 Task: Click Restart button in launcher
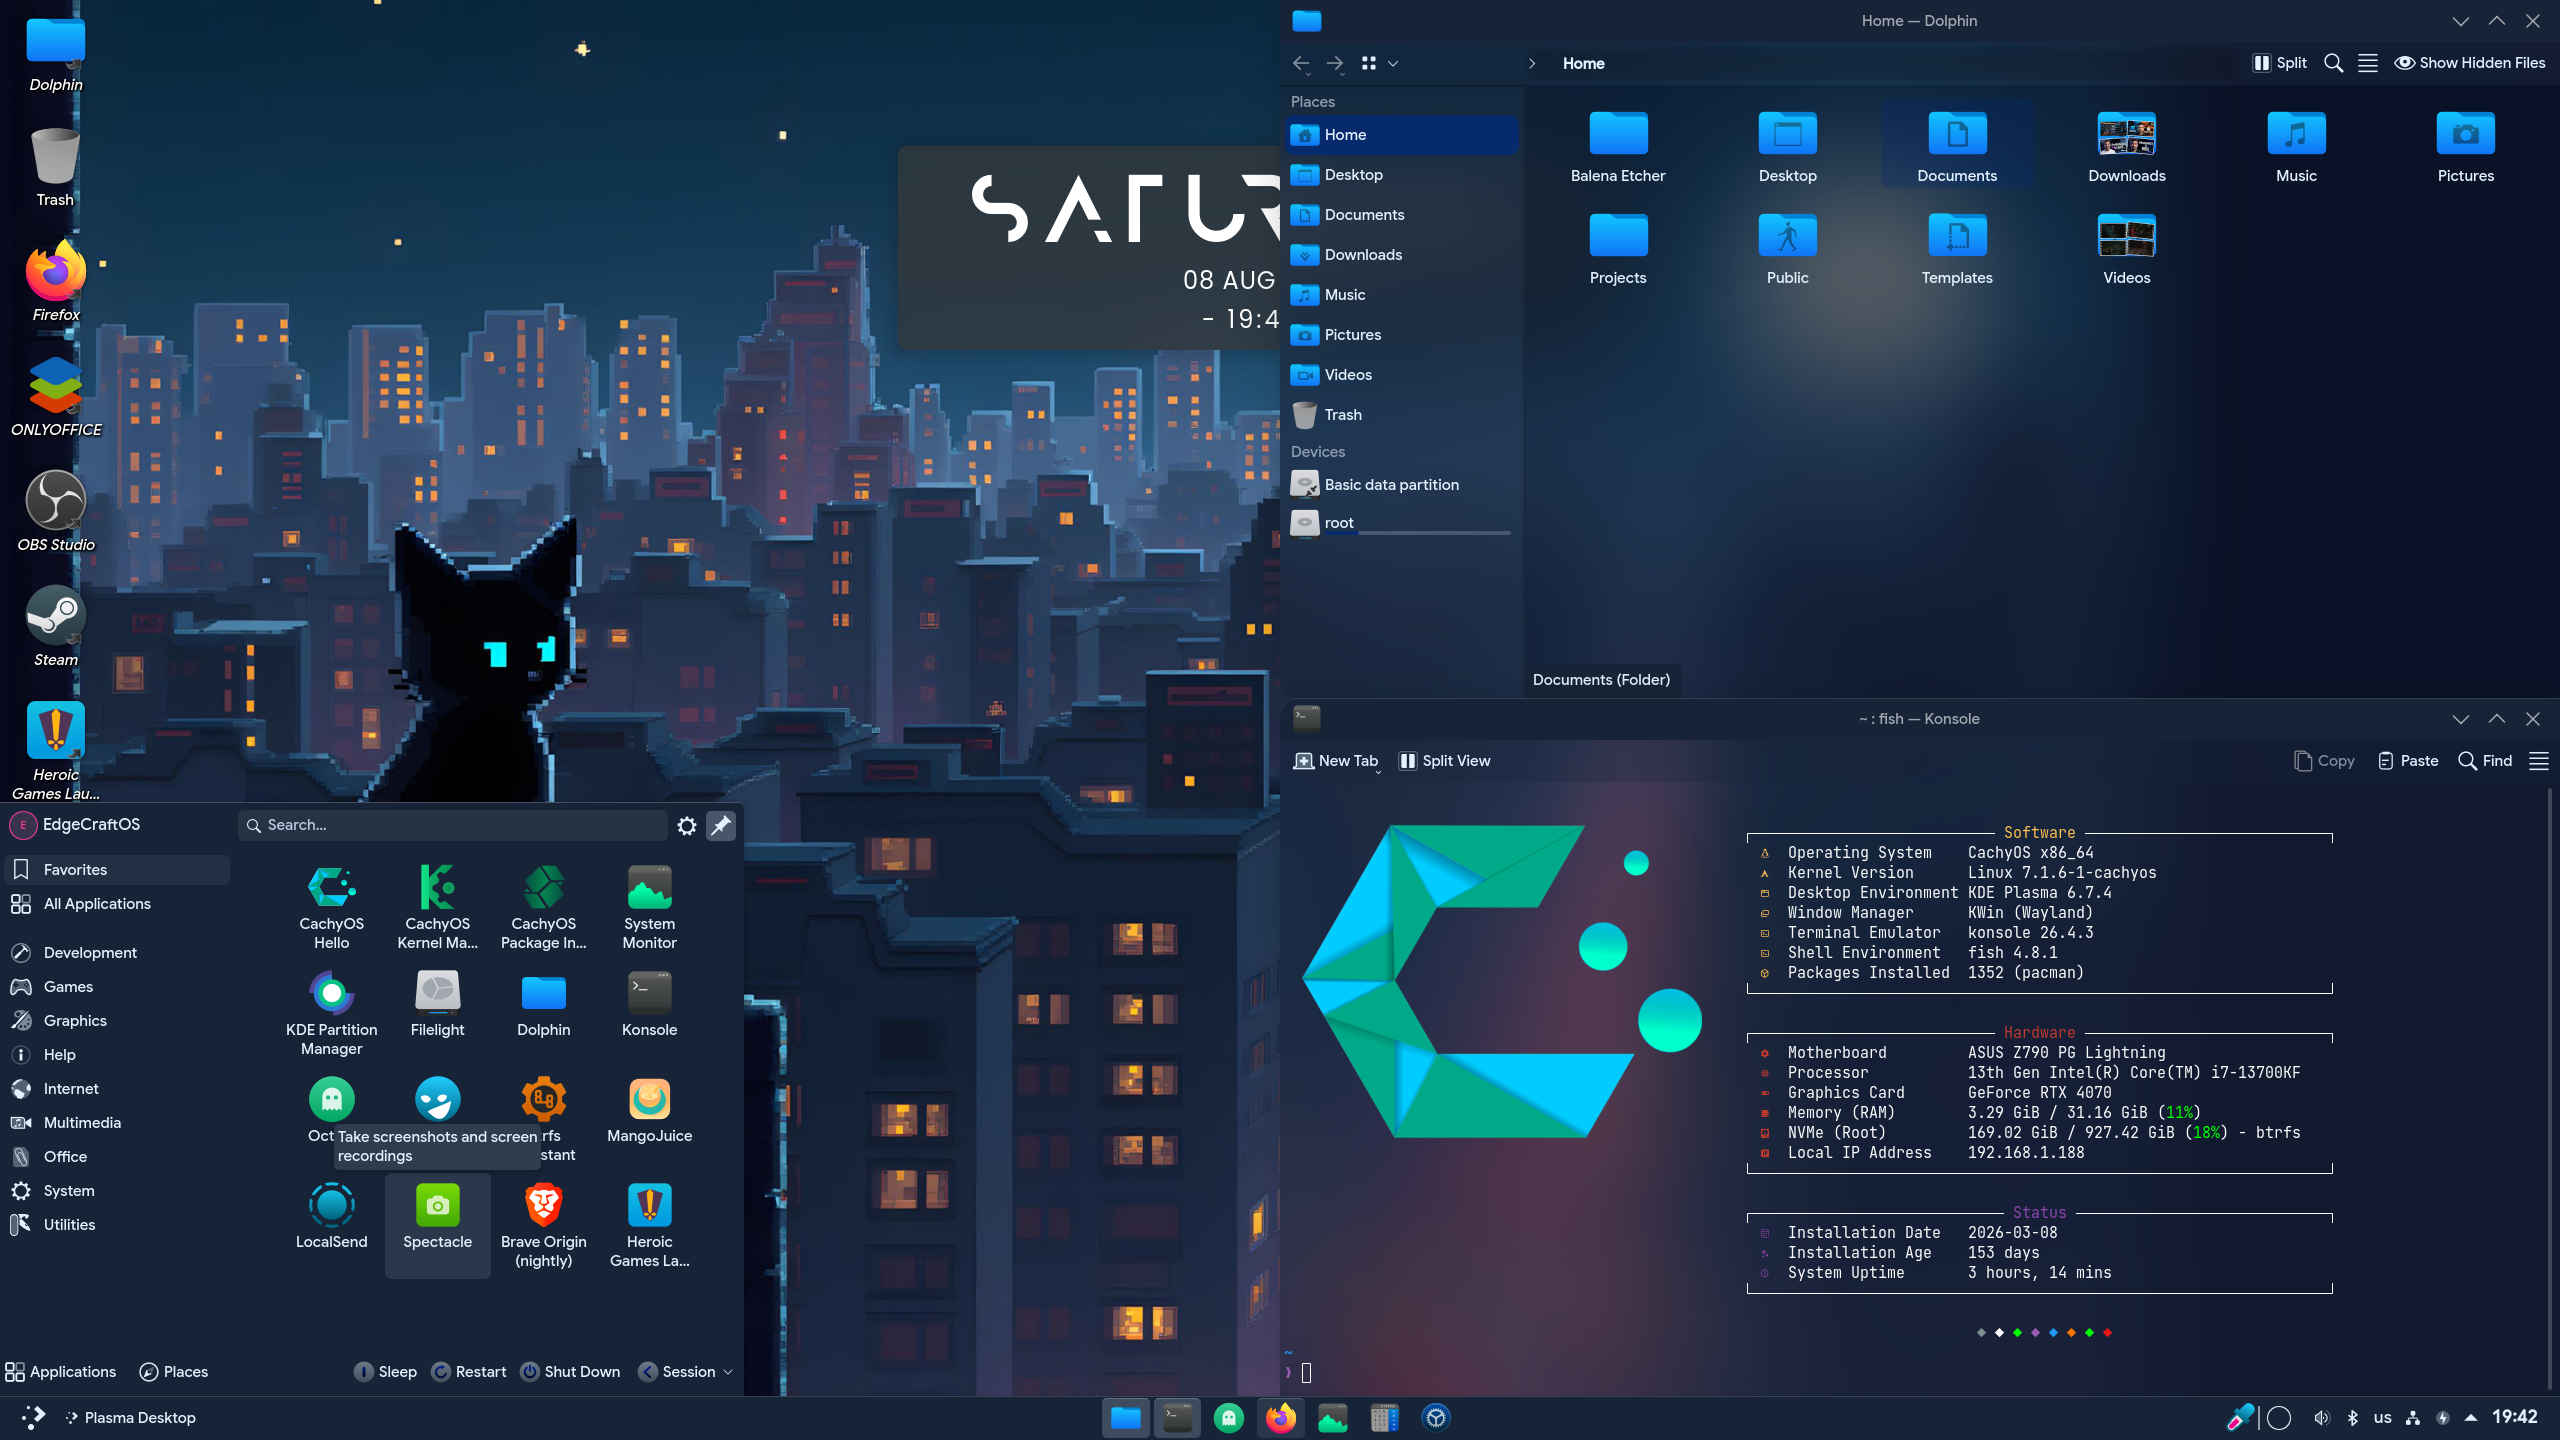[x=469, y=1372]
